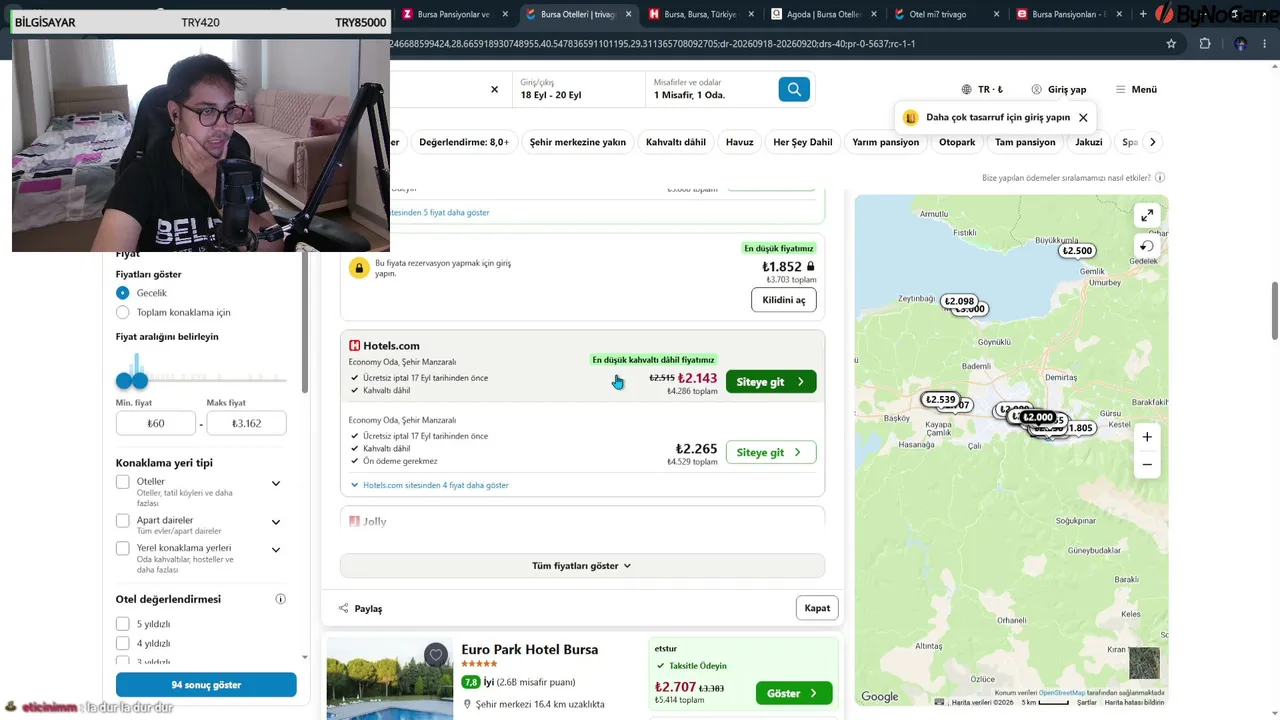Click the Maks fiyat input field

(x=246, y=423)
